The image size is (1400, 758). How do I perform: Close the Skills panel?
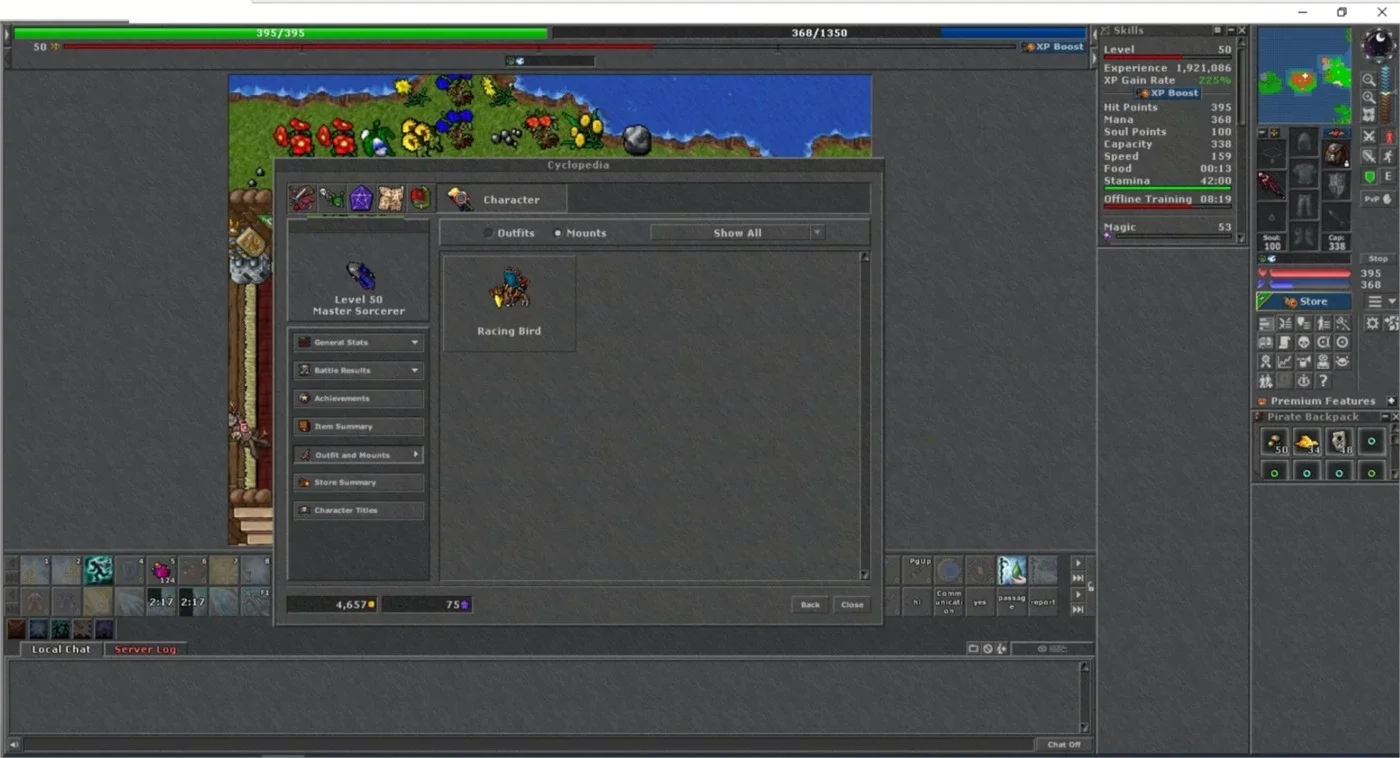click(1242, 31)
